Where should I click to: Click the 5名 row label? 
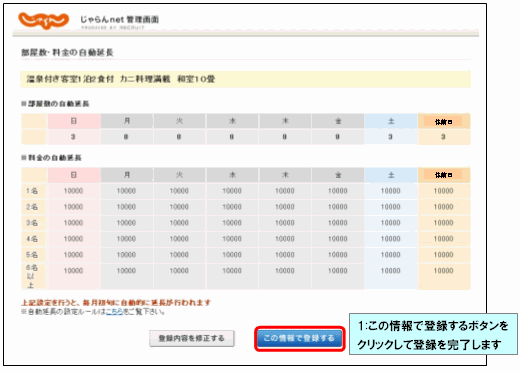pyautogui.click(x=32, y=255)
